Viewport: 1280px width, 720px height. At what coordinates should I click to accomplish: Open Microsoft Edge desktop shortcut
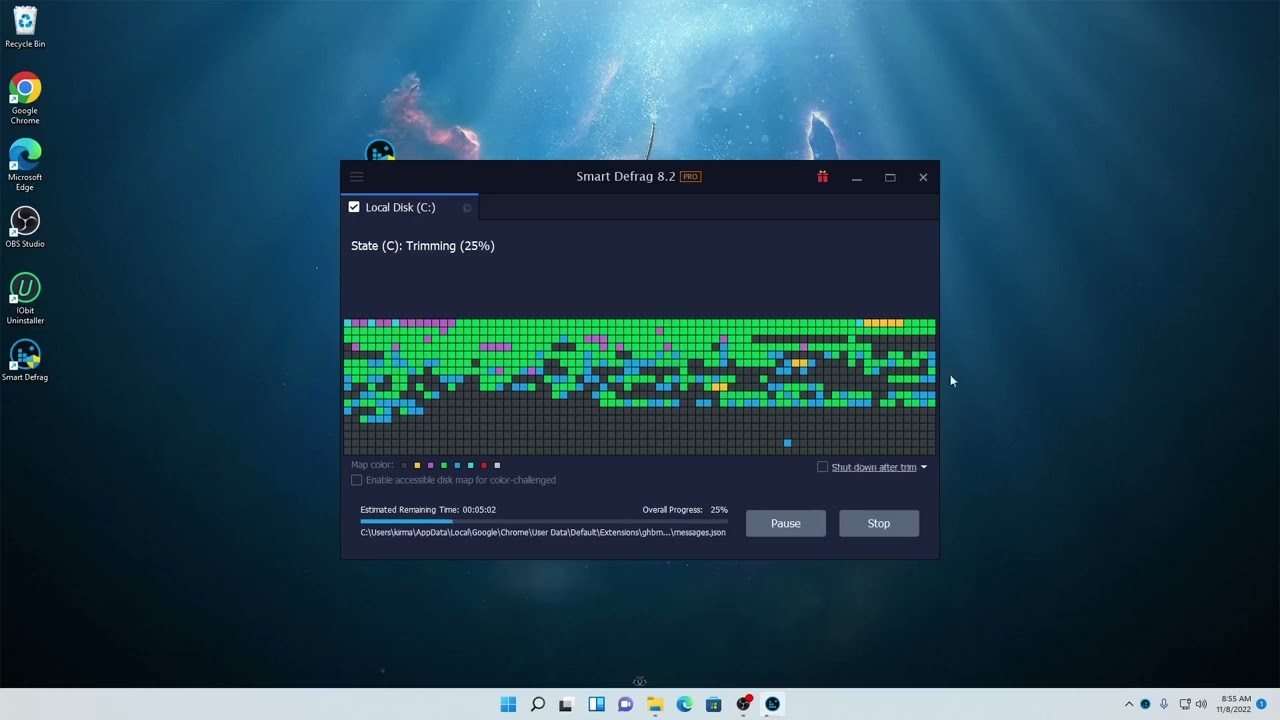pyautogui.click(x=25, y=165)
